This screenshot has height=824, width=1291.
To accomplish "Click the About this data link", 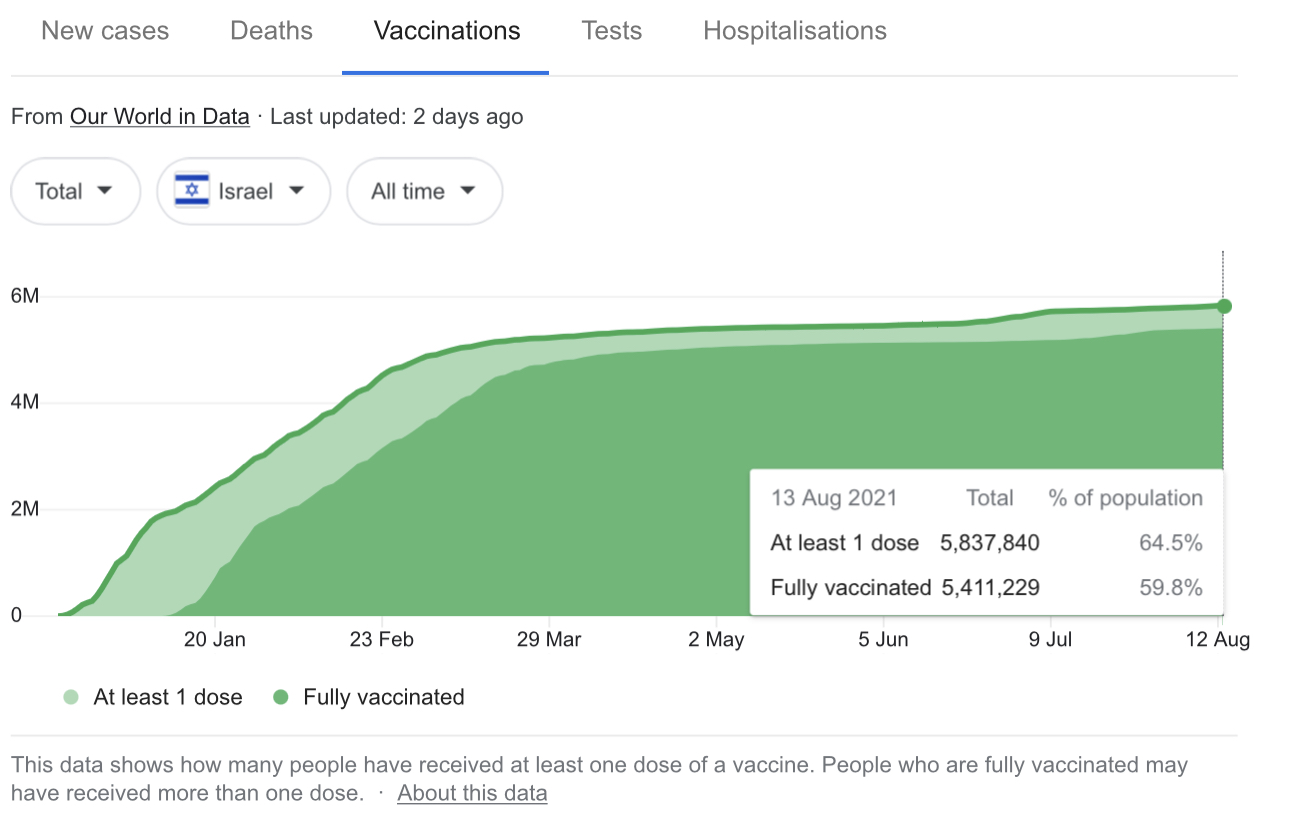I will click(x=472, y=794).
